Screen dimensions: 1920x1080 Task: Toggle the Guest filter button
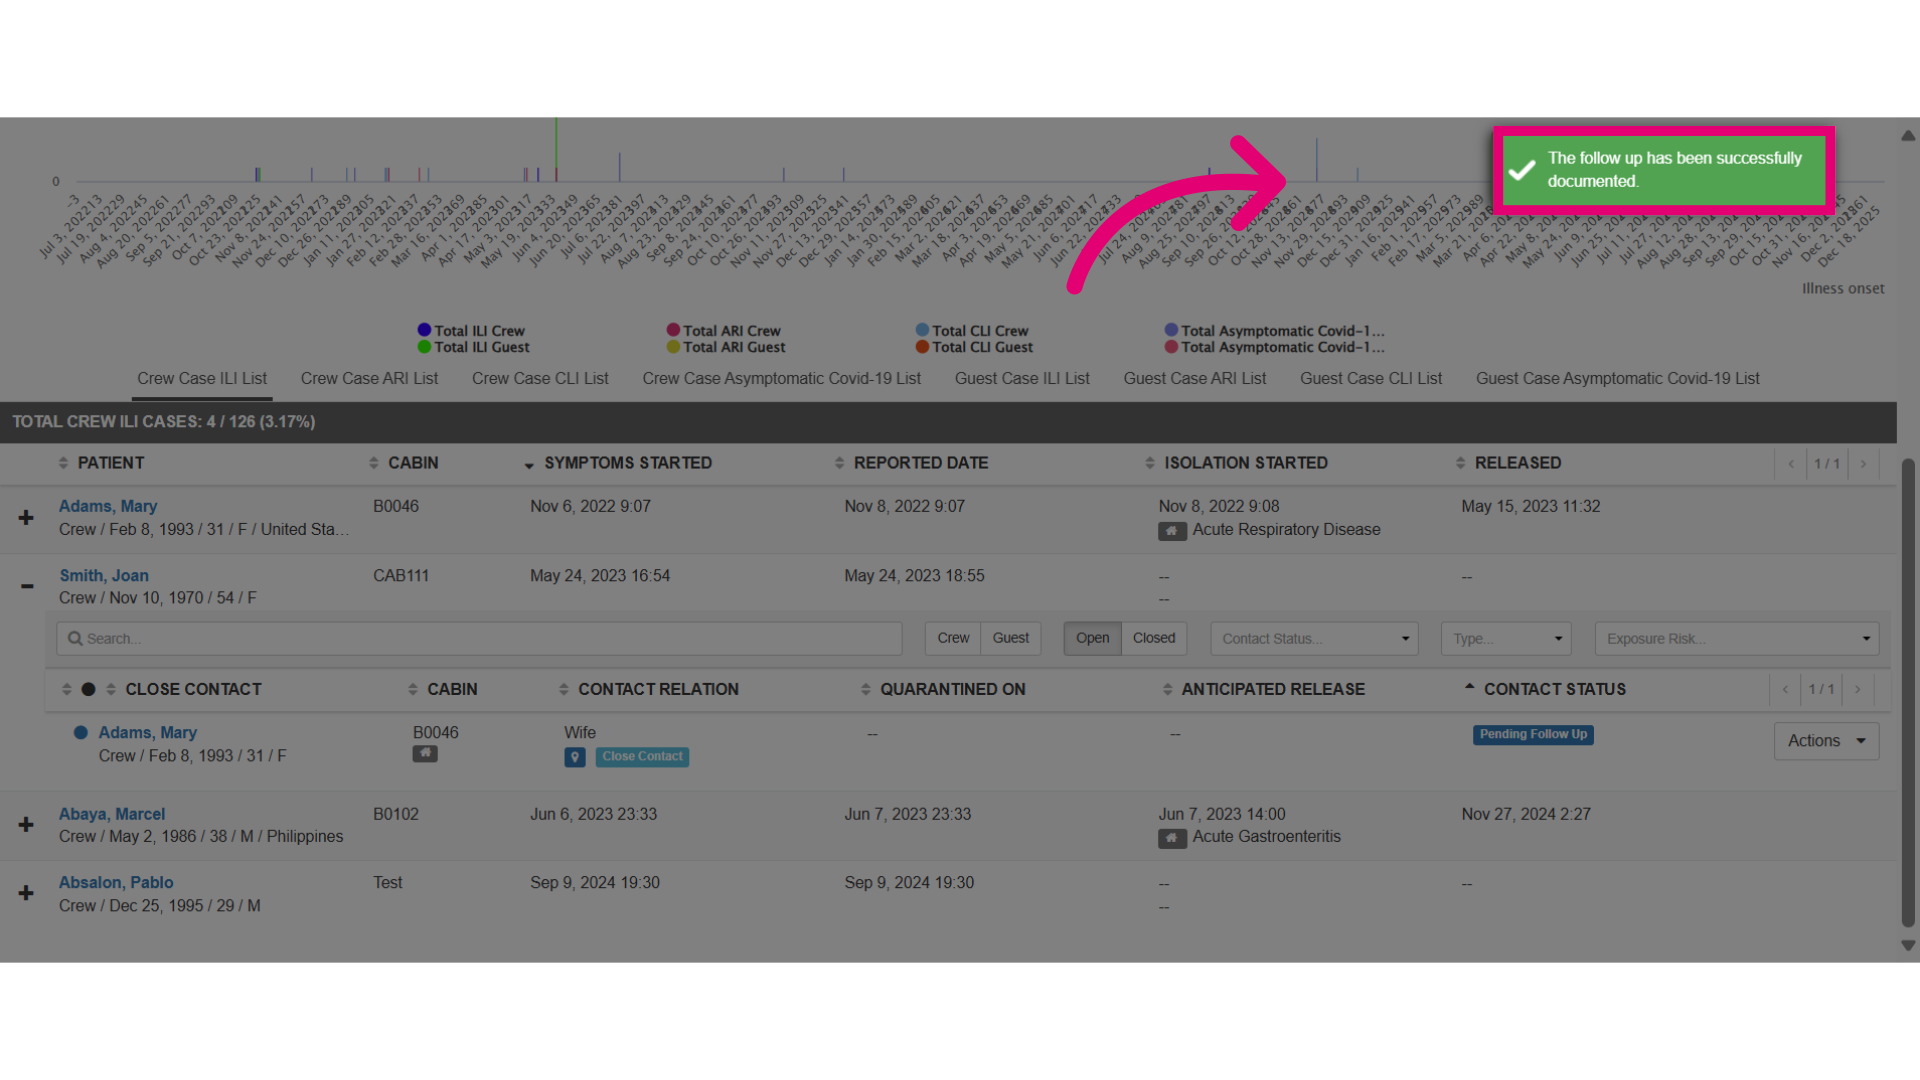pos(1011,639)
